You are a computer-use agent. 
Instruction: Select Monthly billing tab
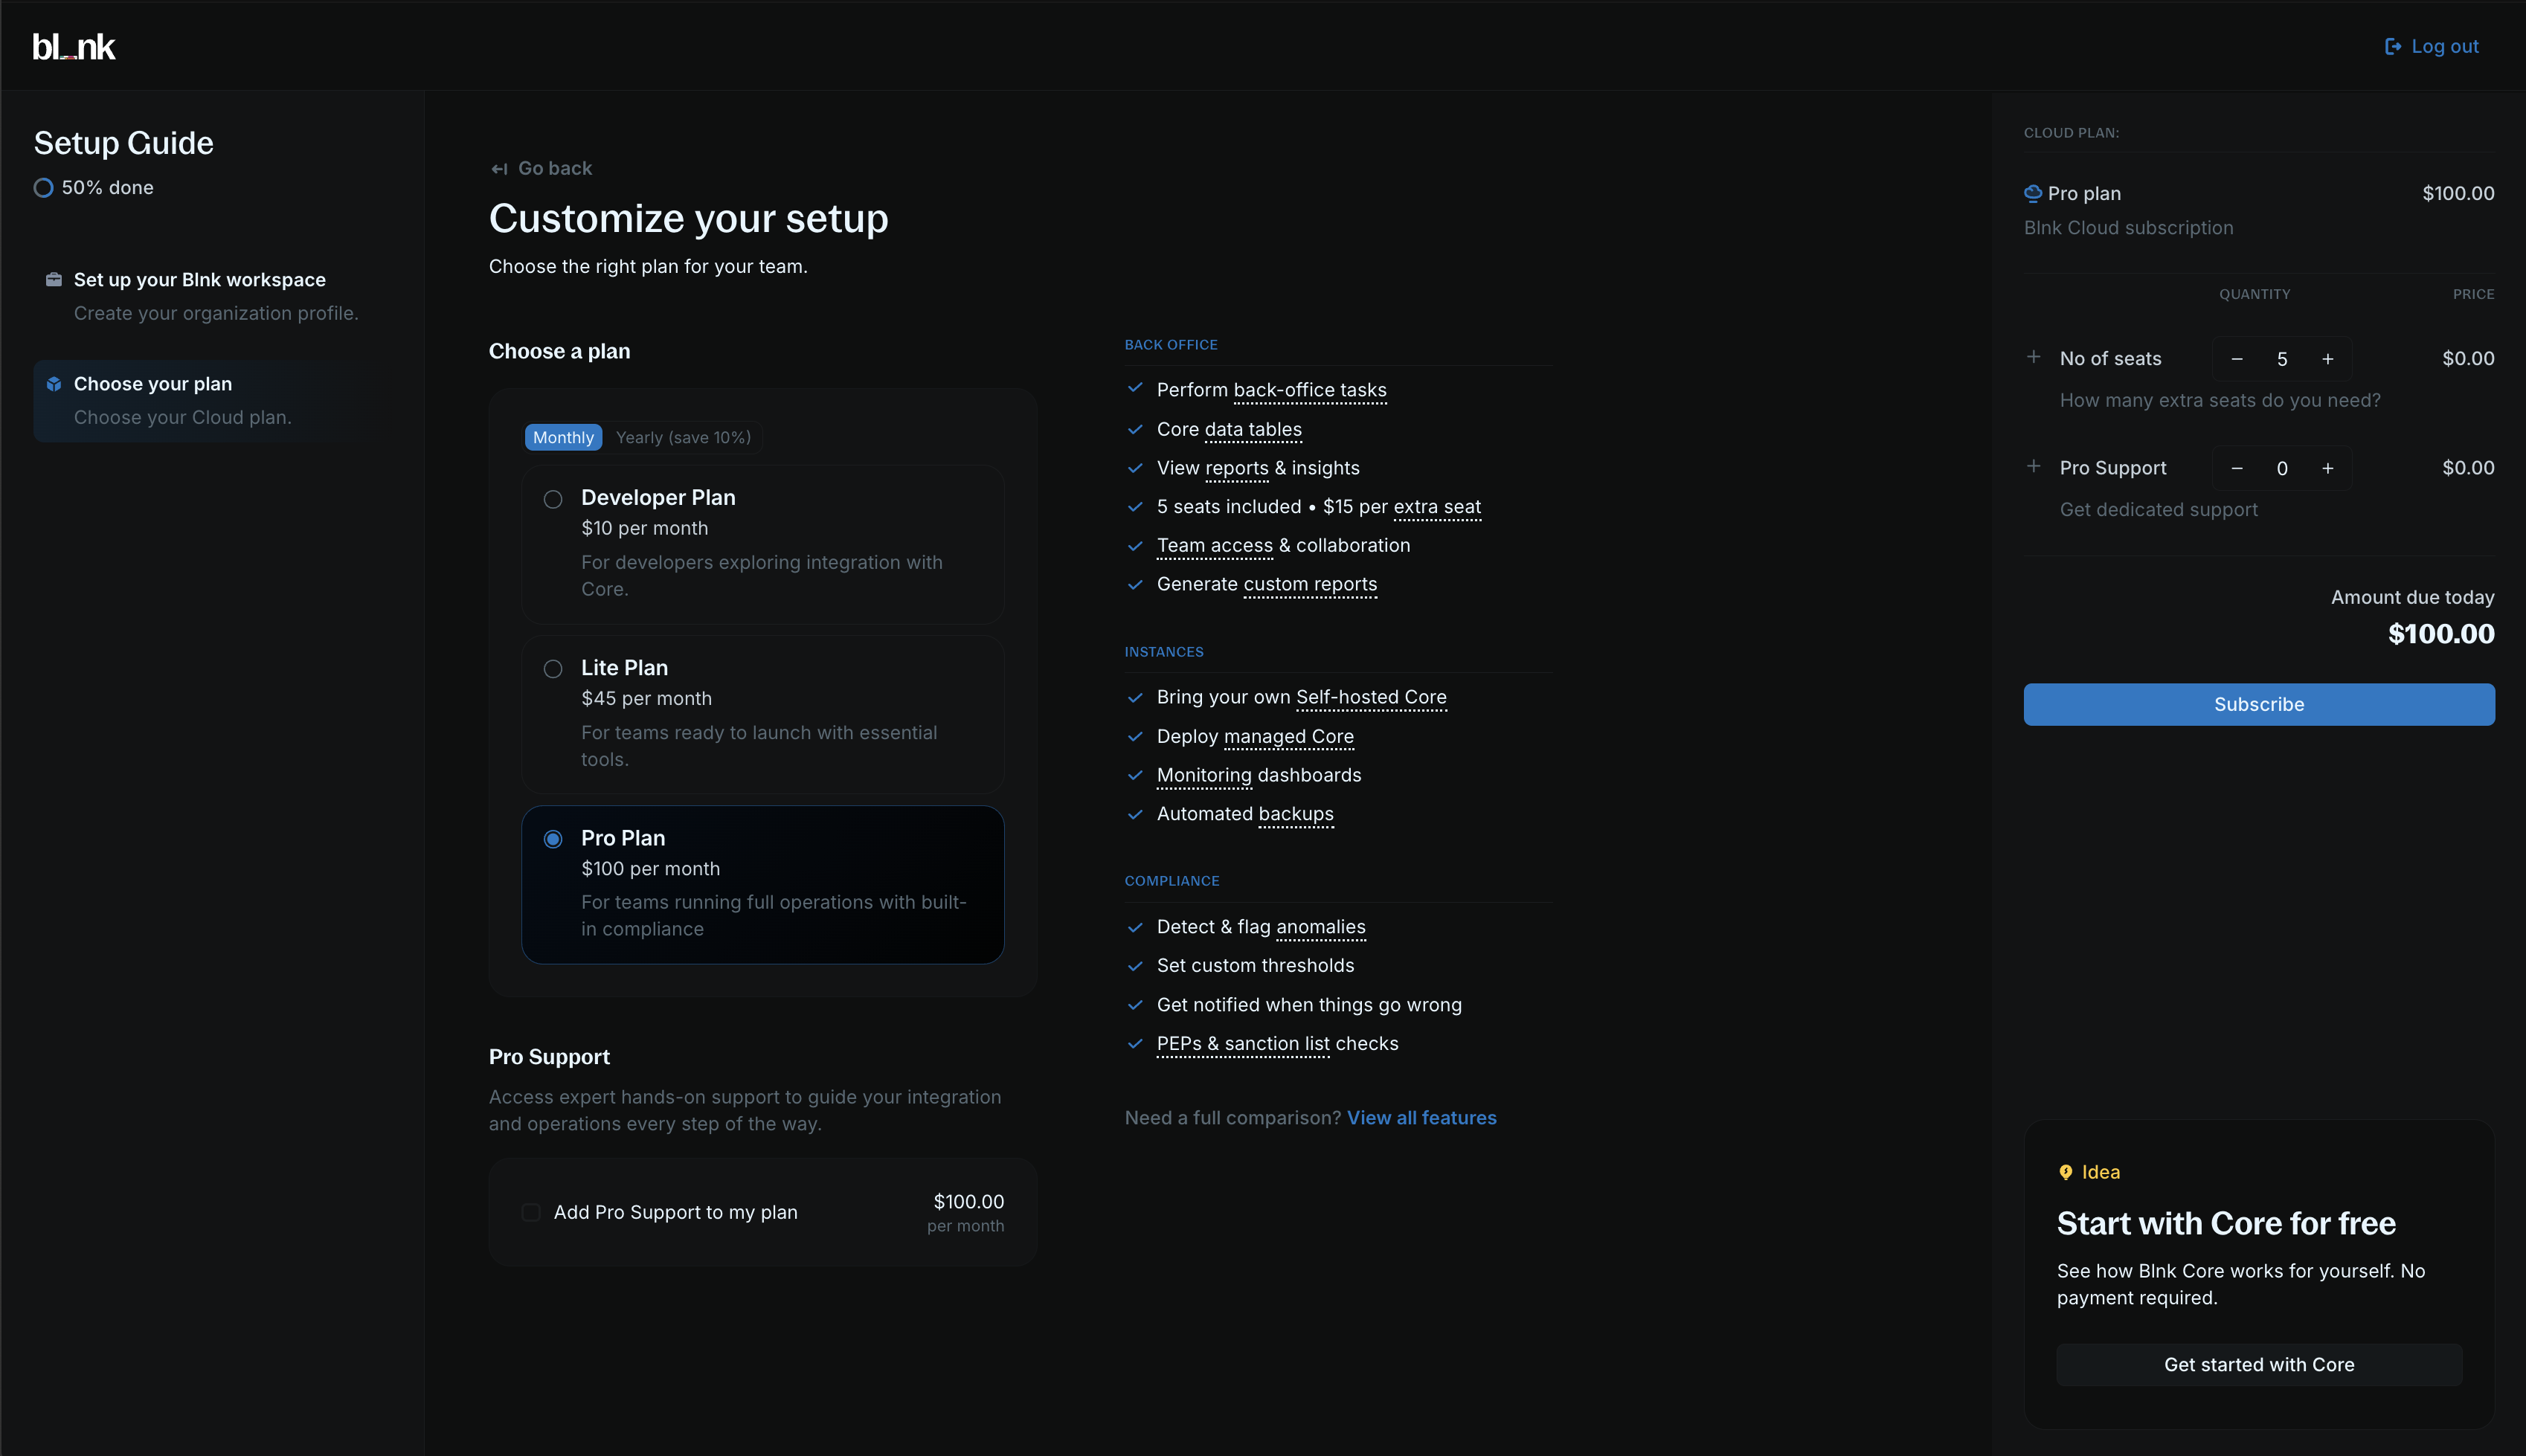click(563, 438)
